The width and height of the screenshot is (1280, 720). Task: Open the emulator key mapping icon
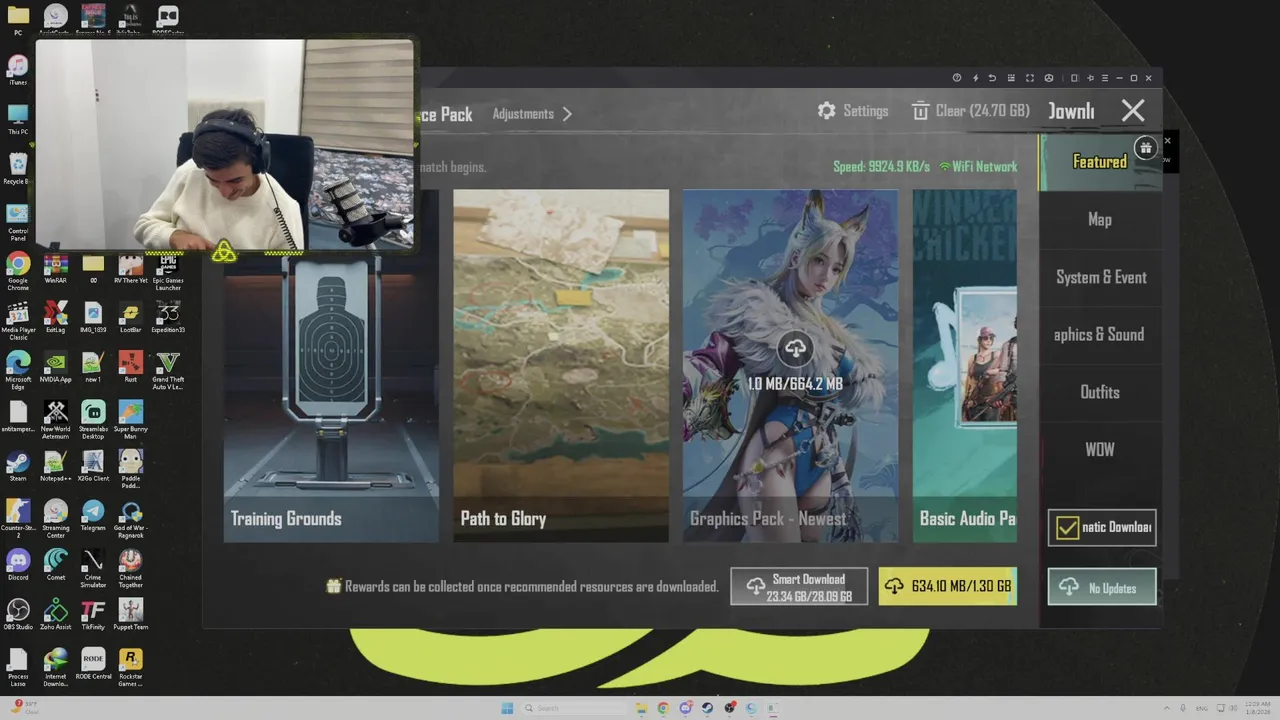tap(1011, 78)
